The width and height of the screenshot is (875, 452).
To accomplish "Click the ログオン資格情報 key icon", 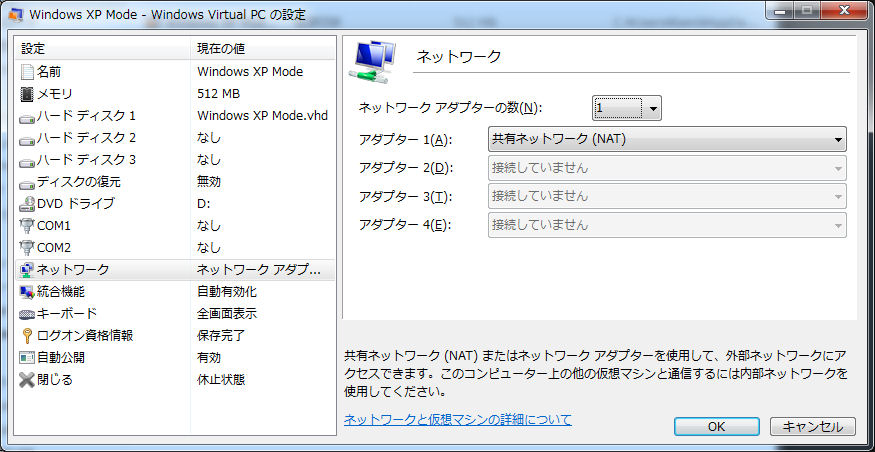I will (x=27, y=335).
